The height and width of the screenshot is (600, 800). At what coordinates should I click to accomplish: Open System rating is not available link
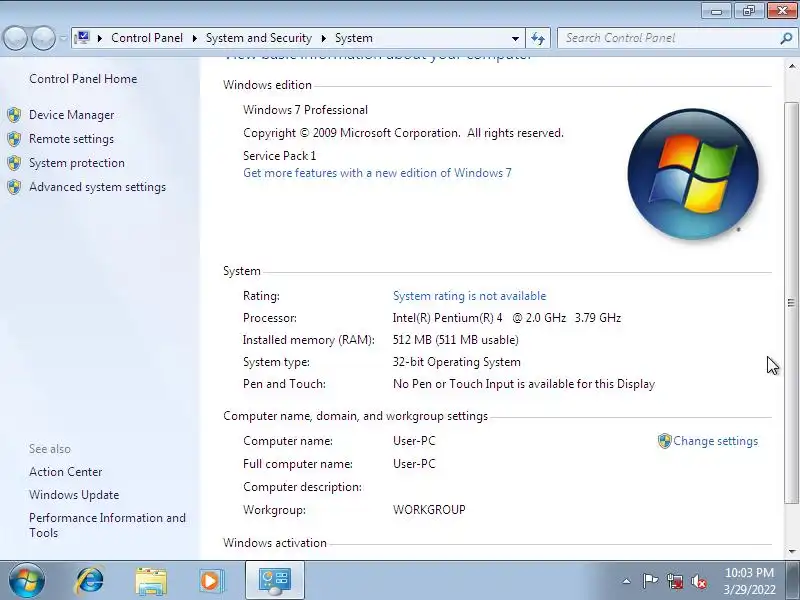(469, 296)
